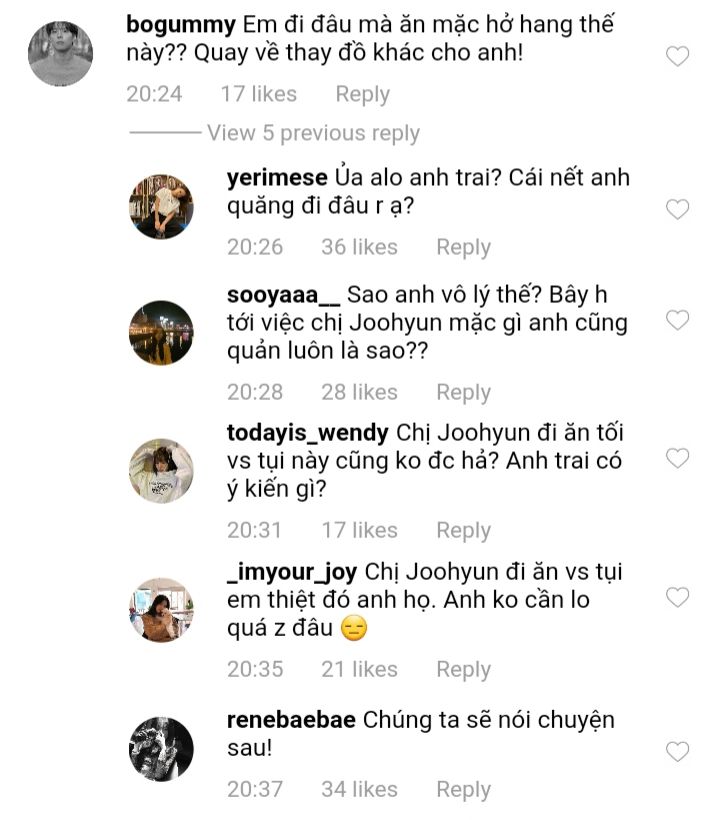This screenshot has width=720, height=820.
Task: Reply to yerimese's comment
Action: tap(463, 247)
